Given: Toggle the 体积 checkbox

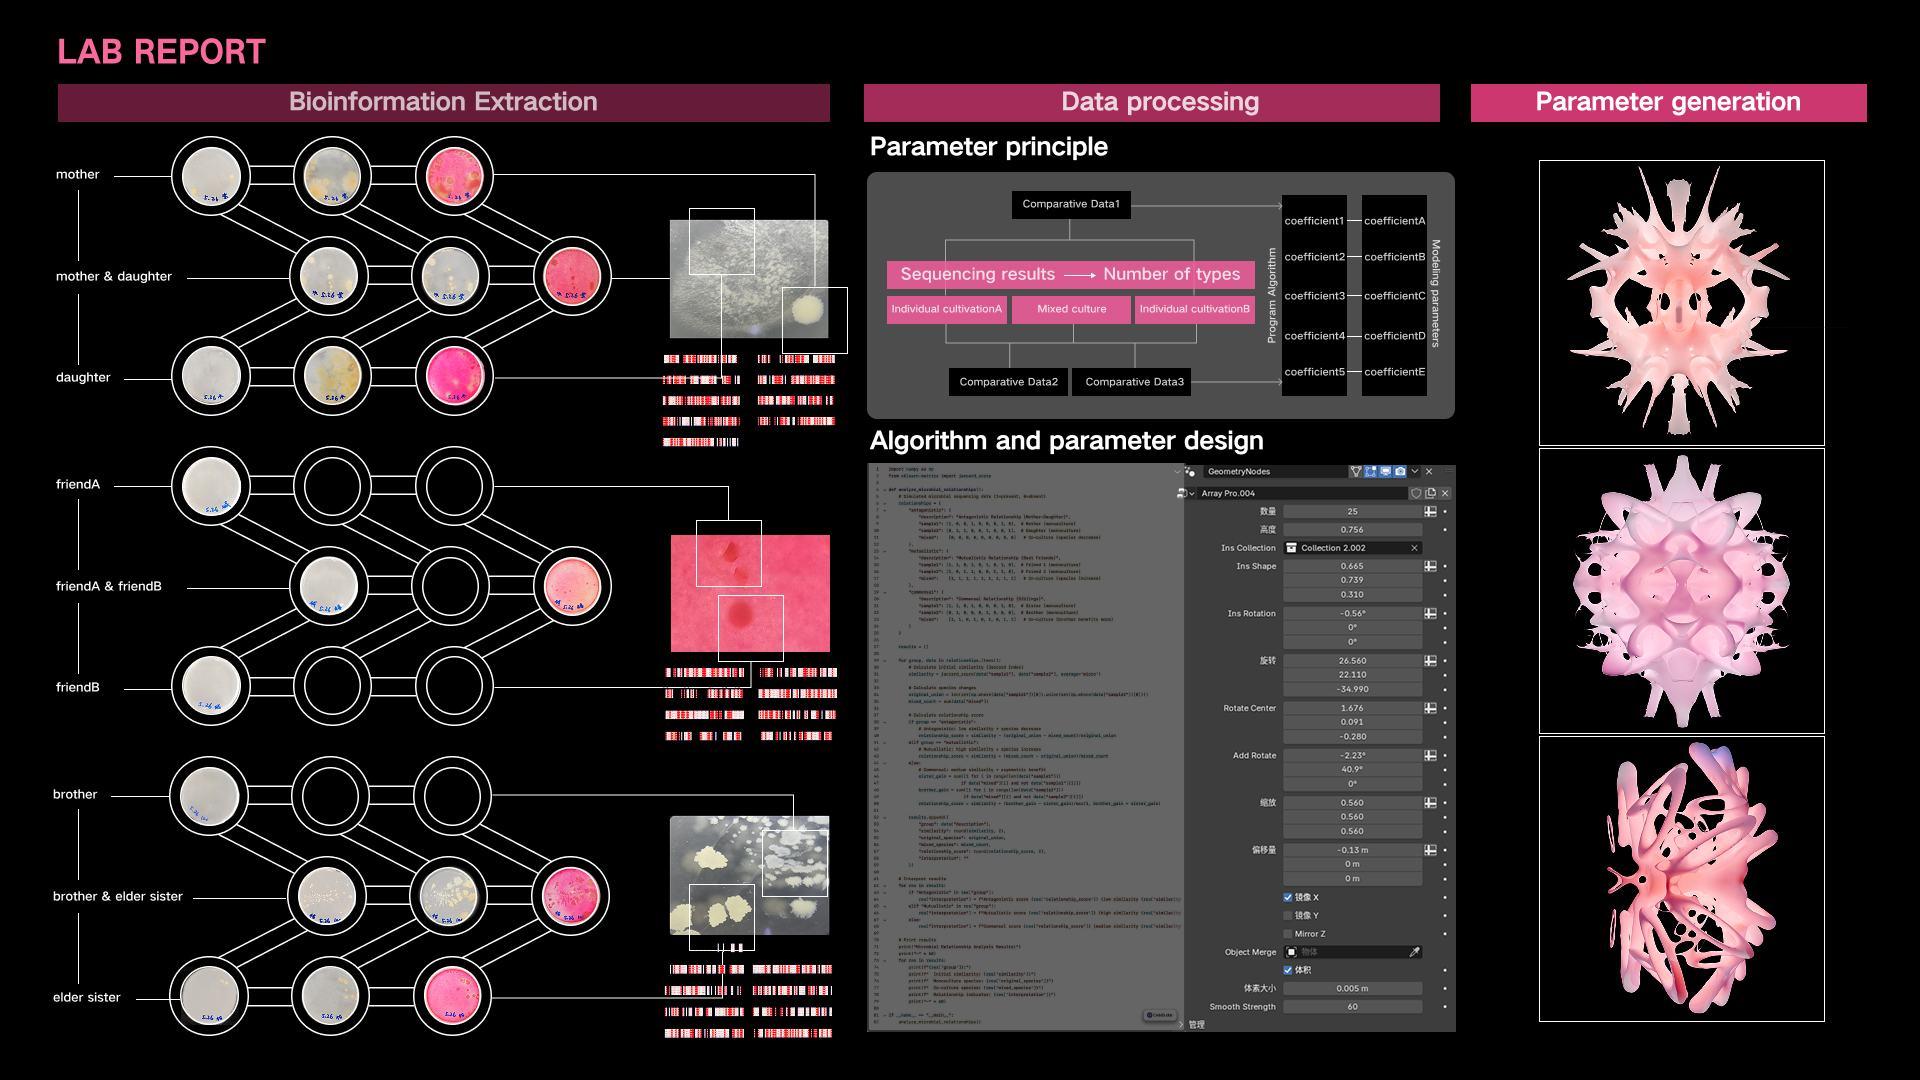Looking at the screenshot, I should point(1288,970).
